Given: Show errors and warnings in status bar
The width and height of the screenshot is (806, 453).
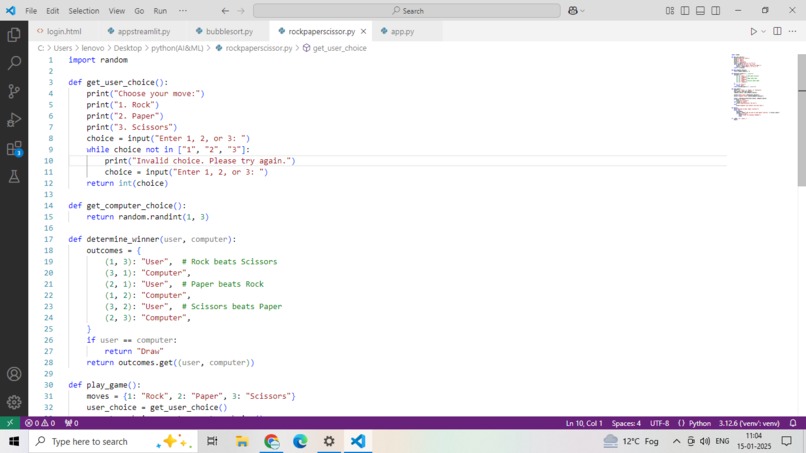Looking at the screenshot, I should tap(40, 423).
